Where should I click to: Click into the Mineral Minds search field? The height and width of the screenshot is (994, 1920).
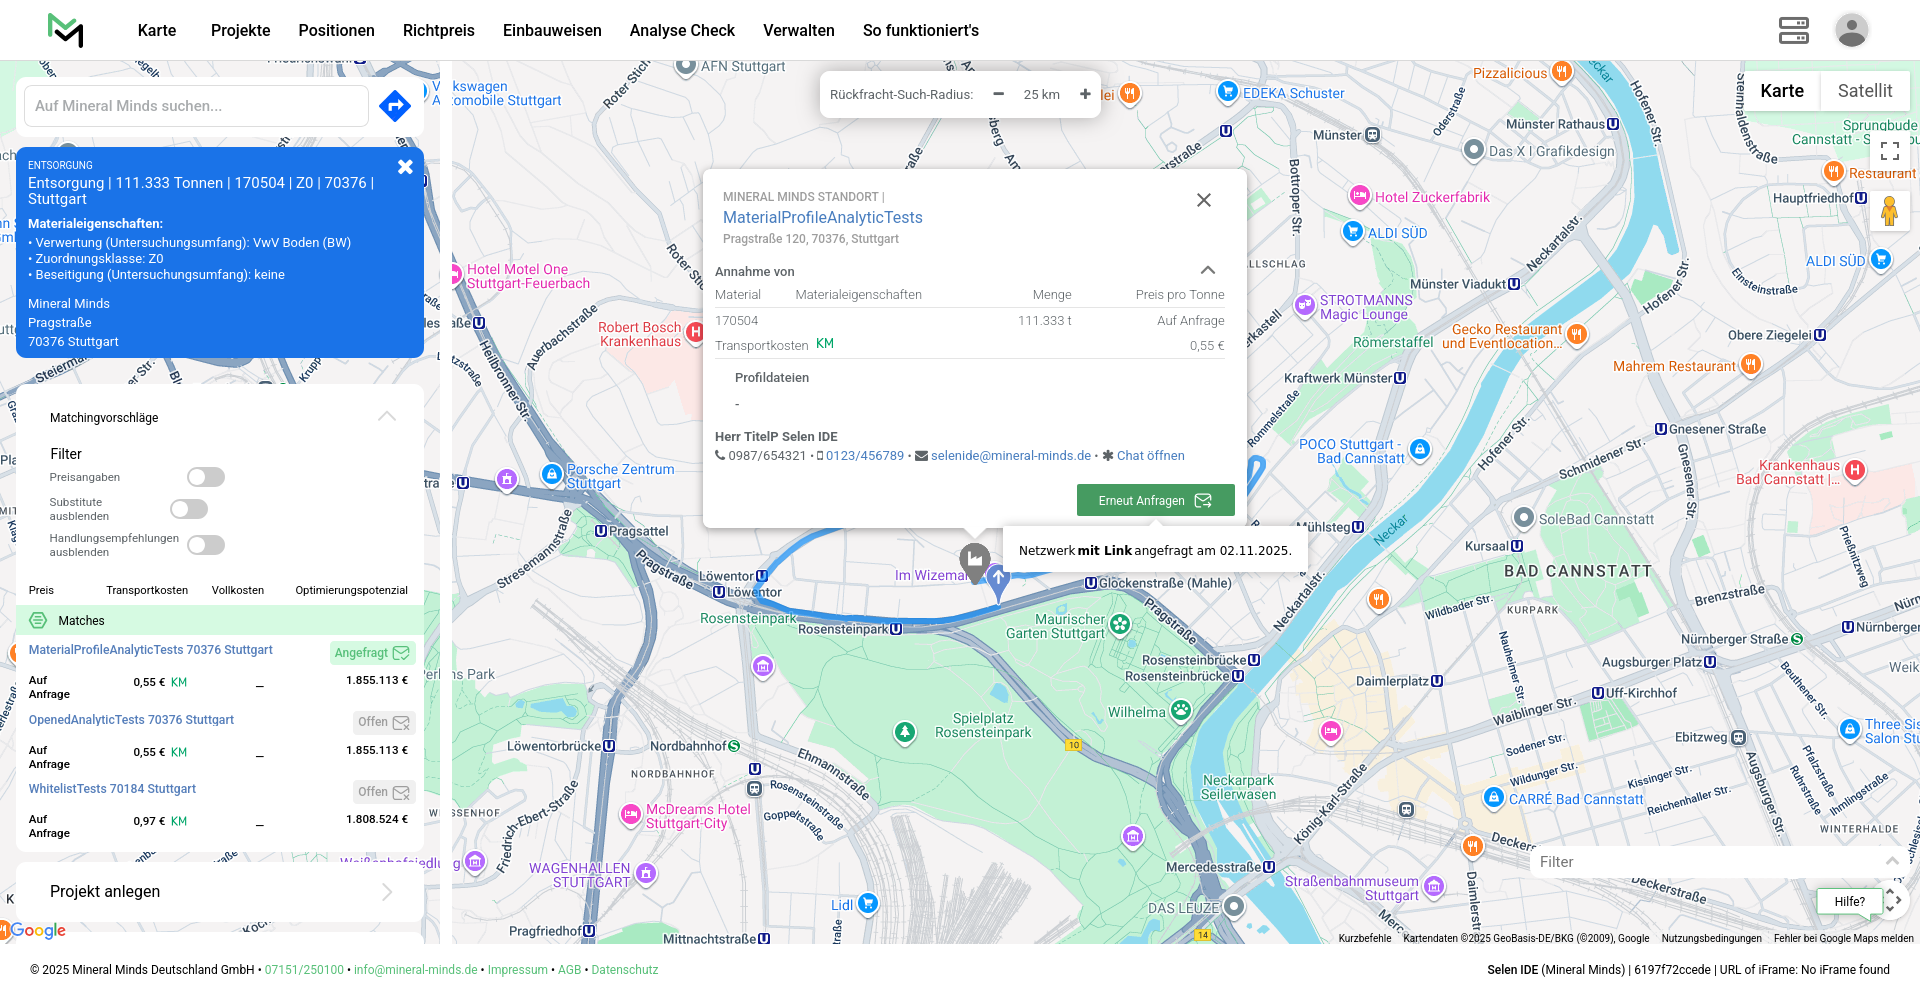(196, 106)
